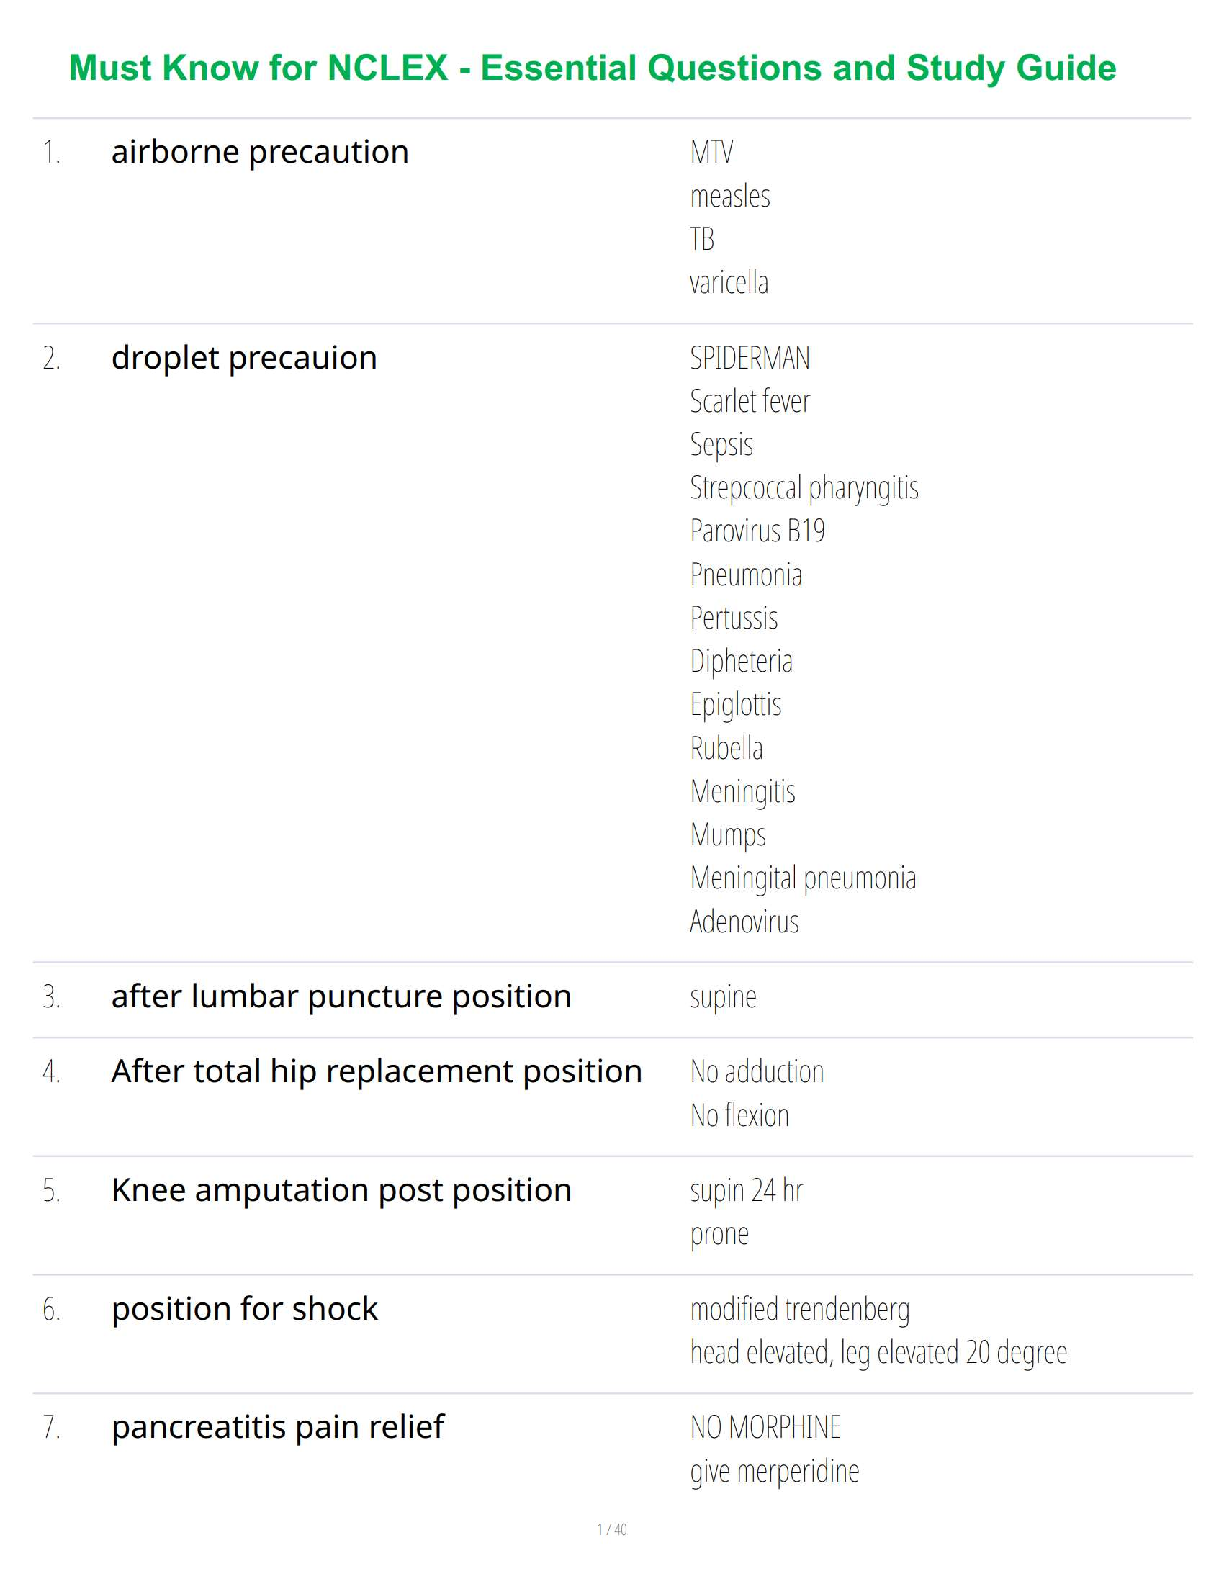Click the page number at the bottom

click(612, 1530)
